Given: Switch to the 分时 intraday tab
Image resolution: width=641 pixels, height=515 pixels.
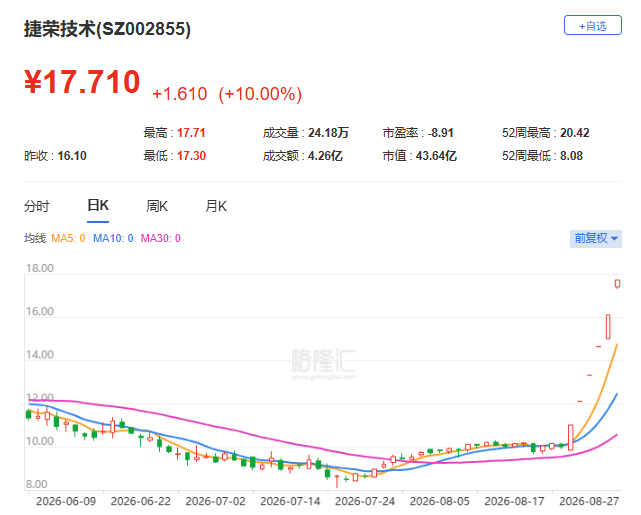Looking at the screenshot, I should [x=36, y=206].
